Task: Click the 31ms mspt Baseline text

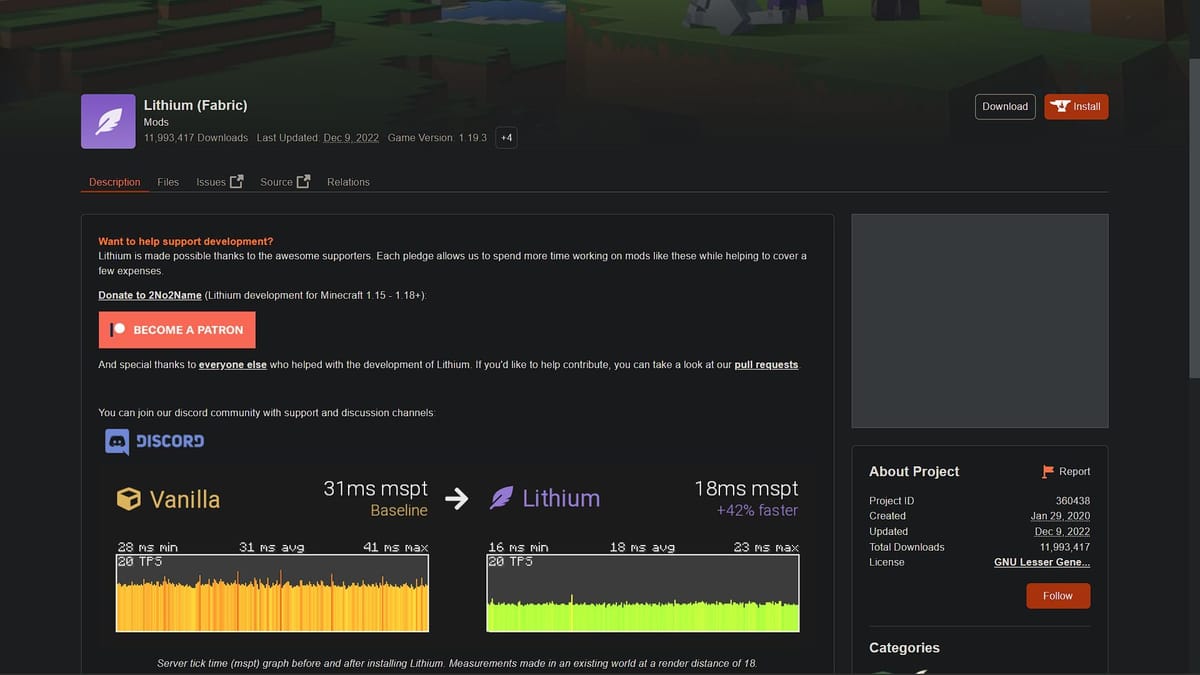Action: click(375, 498)
